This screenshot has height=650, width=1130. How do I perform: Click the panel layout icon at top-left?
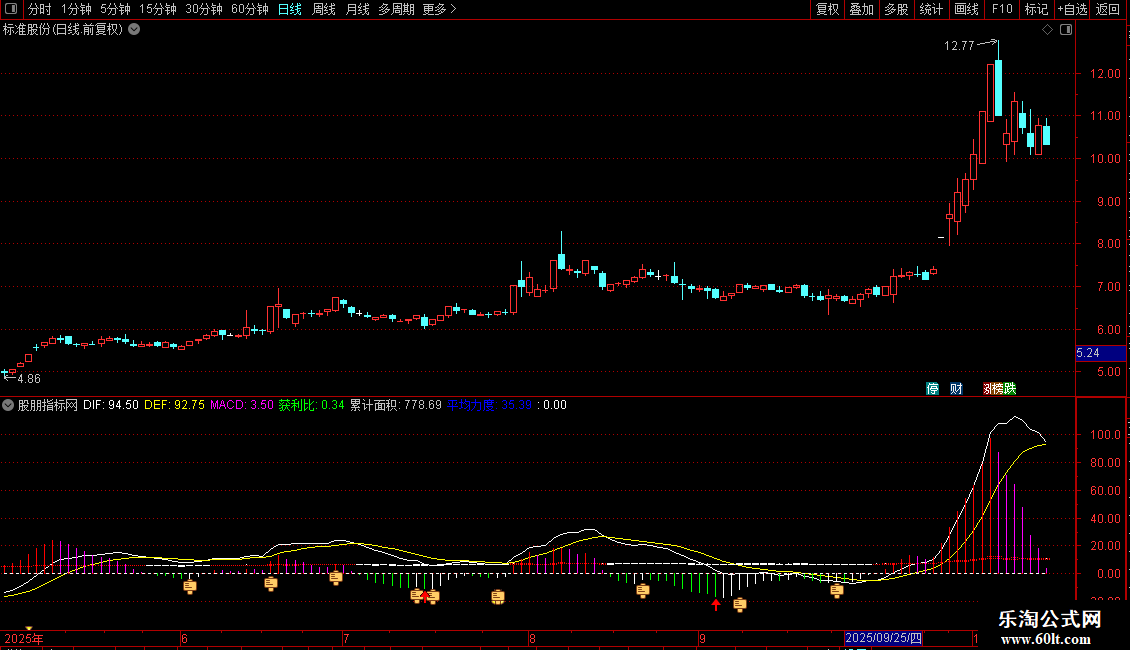pos(12,9)
